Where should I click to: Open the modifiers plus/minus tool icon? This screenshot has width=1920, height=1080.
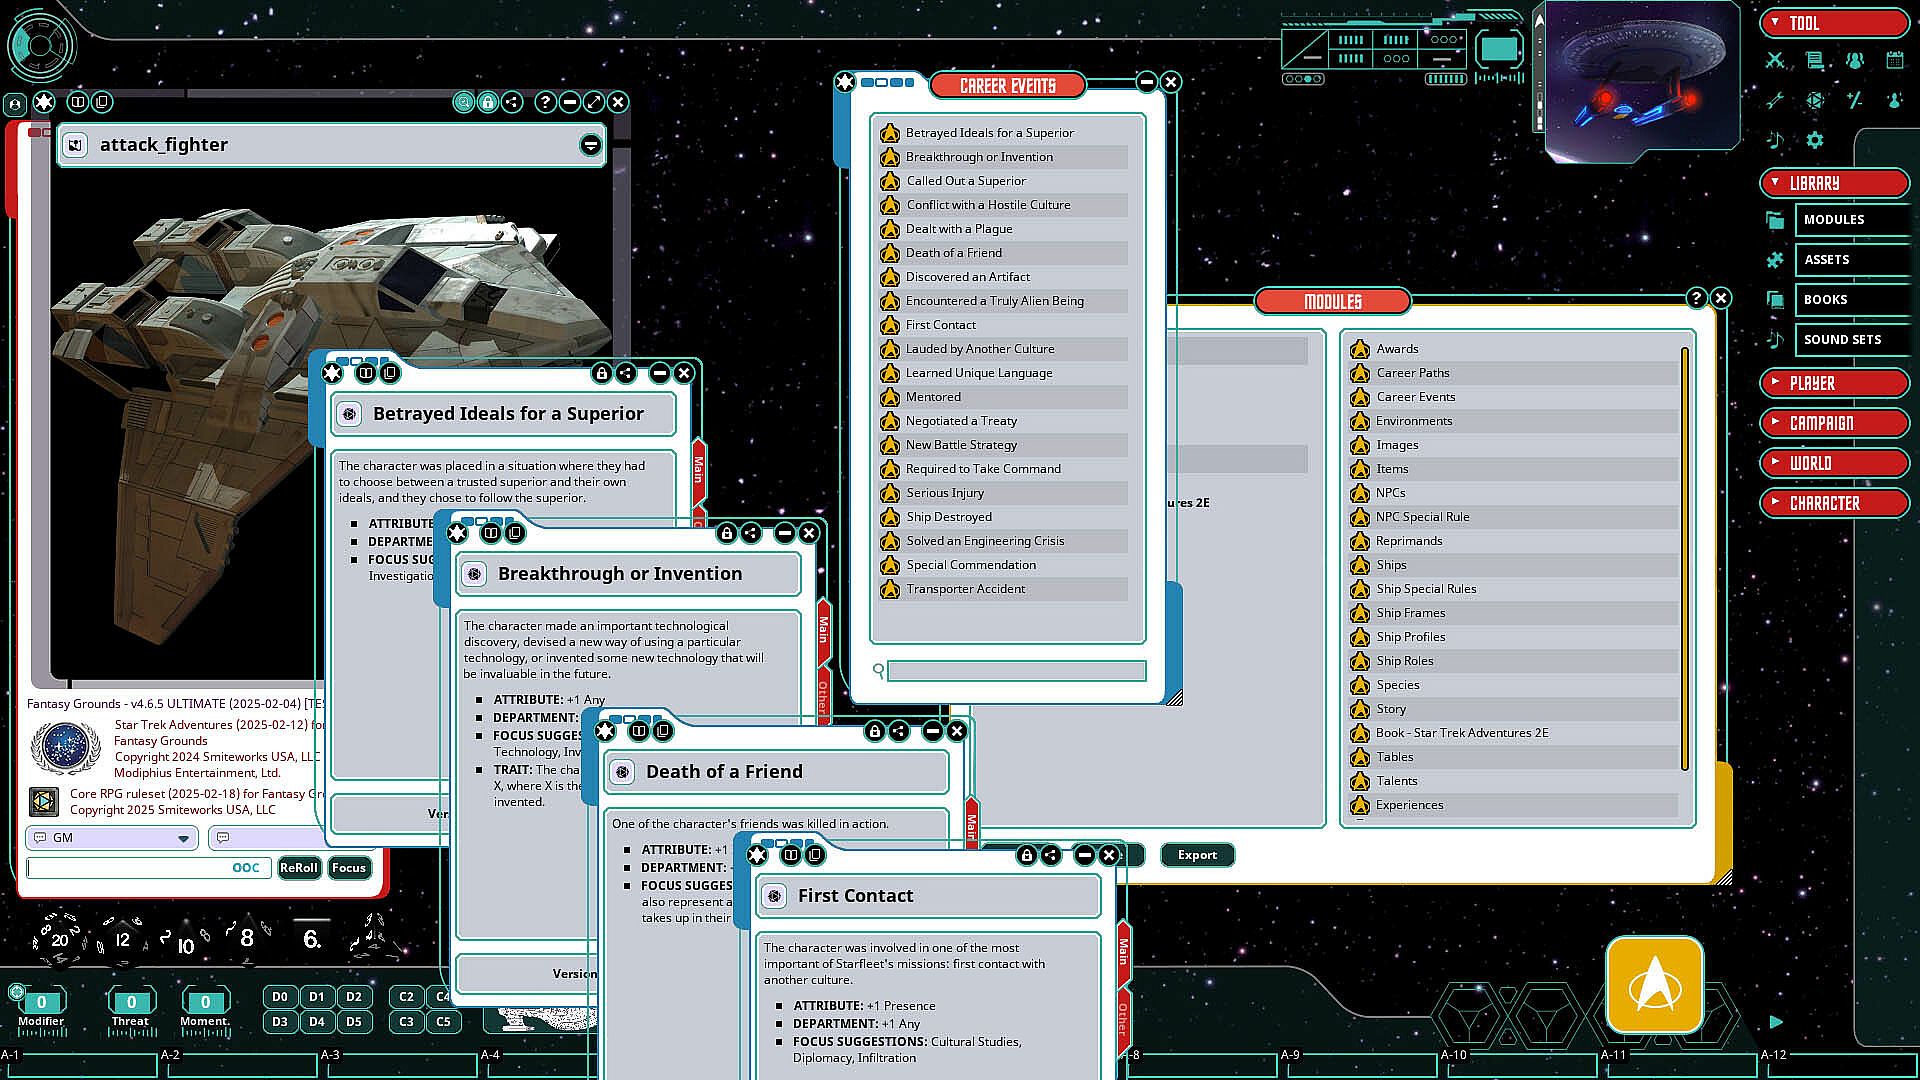[x=1855, y=101]
